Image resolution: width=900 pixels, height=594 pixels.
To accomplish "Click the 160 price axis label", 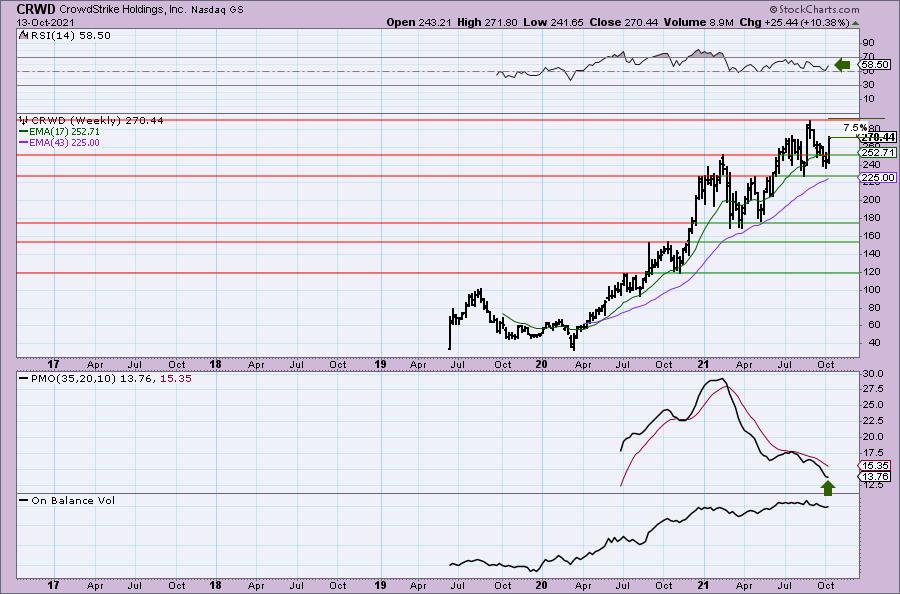I will (871, 235).
